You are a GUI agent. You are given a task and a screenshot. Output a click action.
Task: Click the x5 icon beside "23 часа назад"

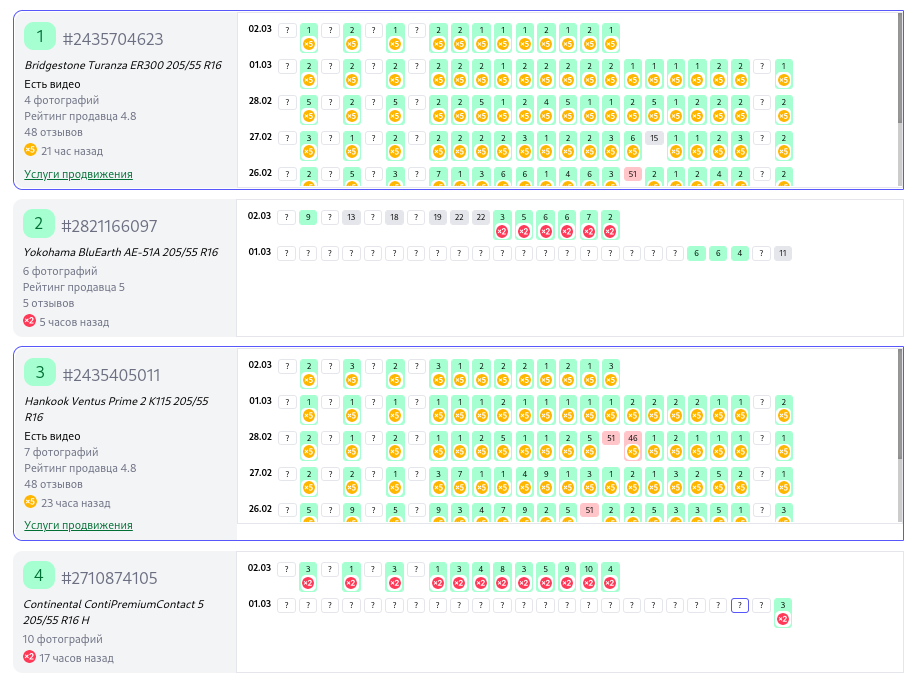(x=30, y=502)
